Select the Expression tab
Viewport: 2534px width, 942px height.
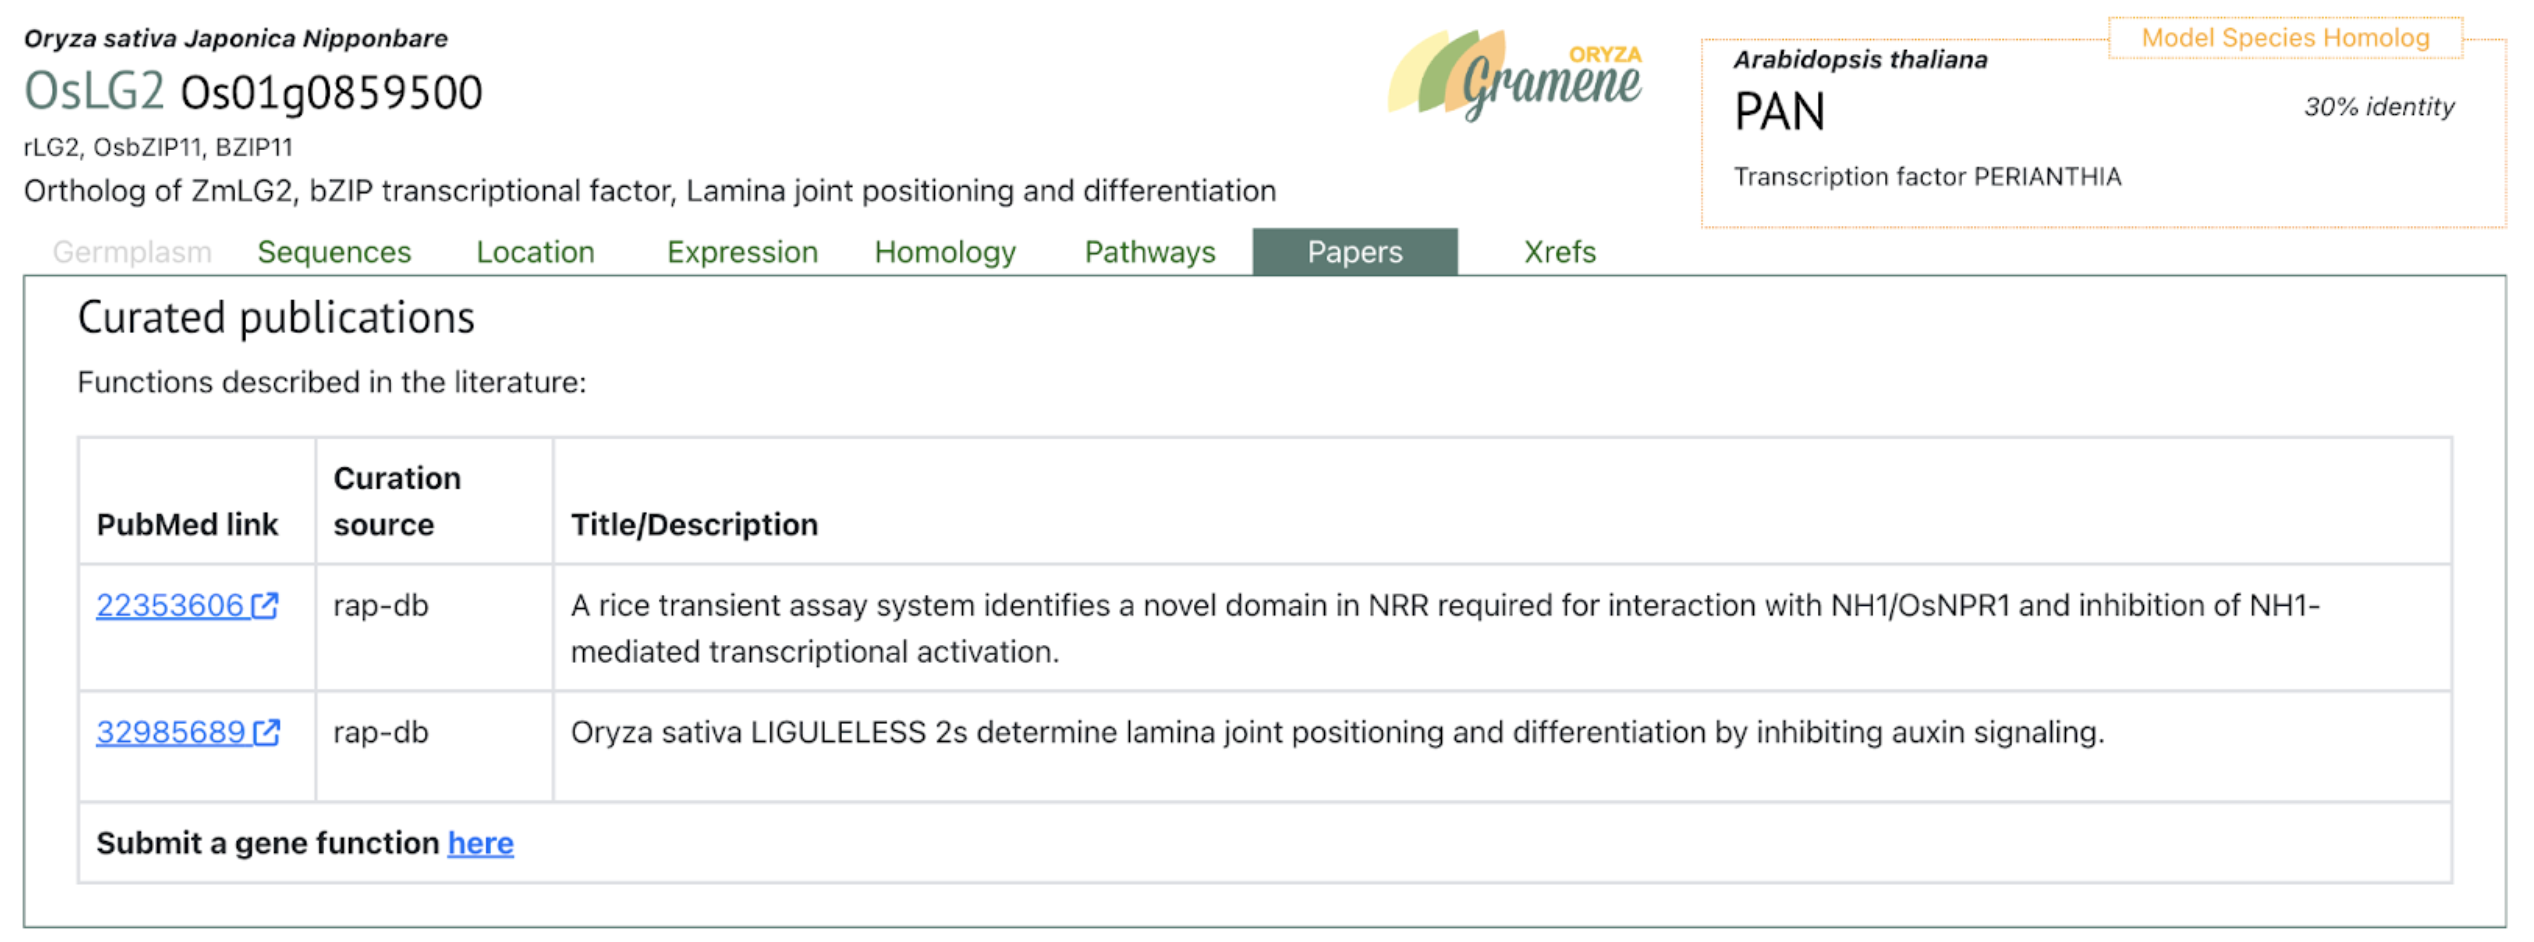point(742,252)
